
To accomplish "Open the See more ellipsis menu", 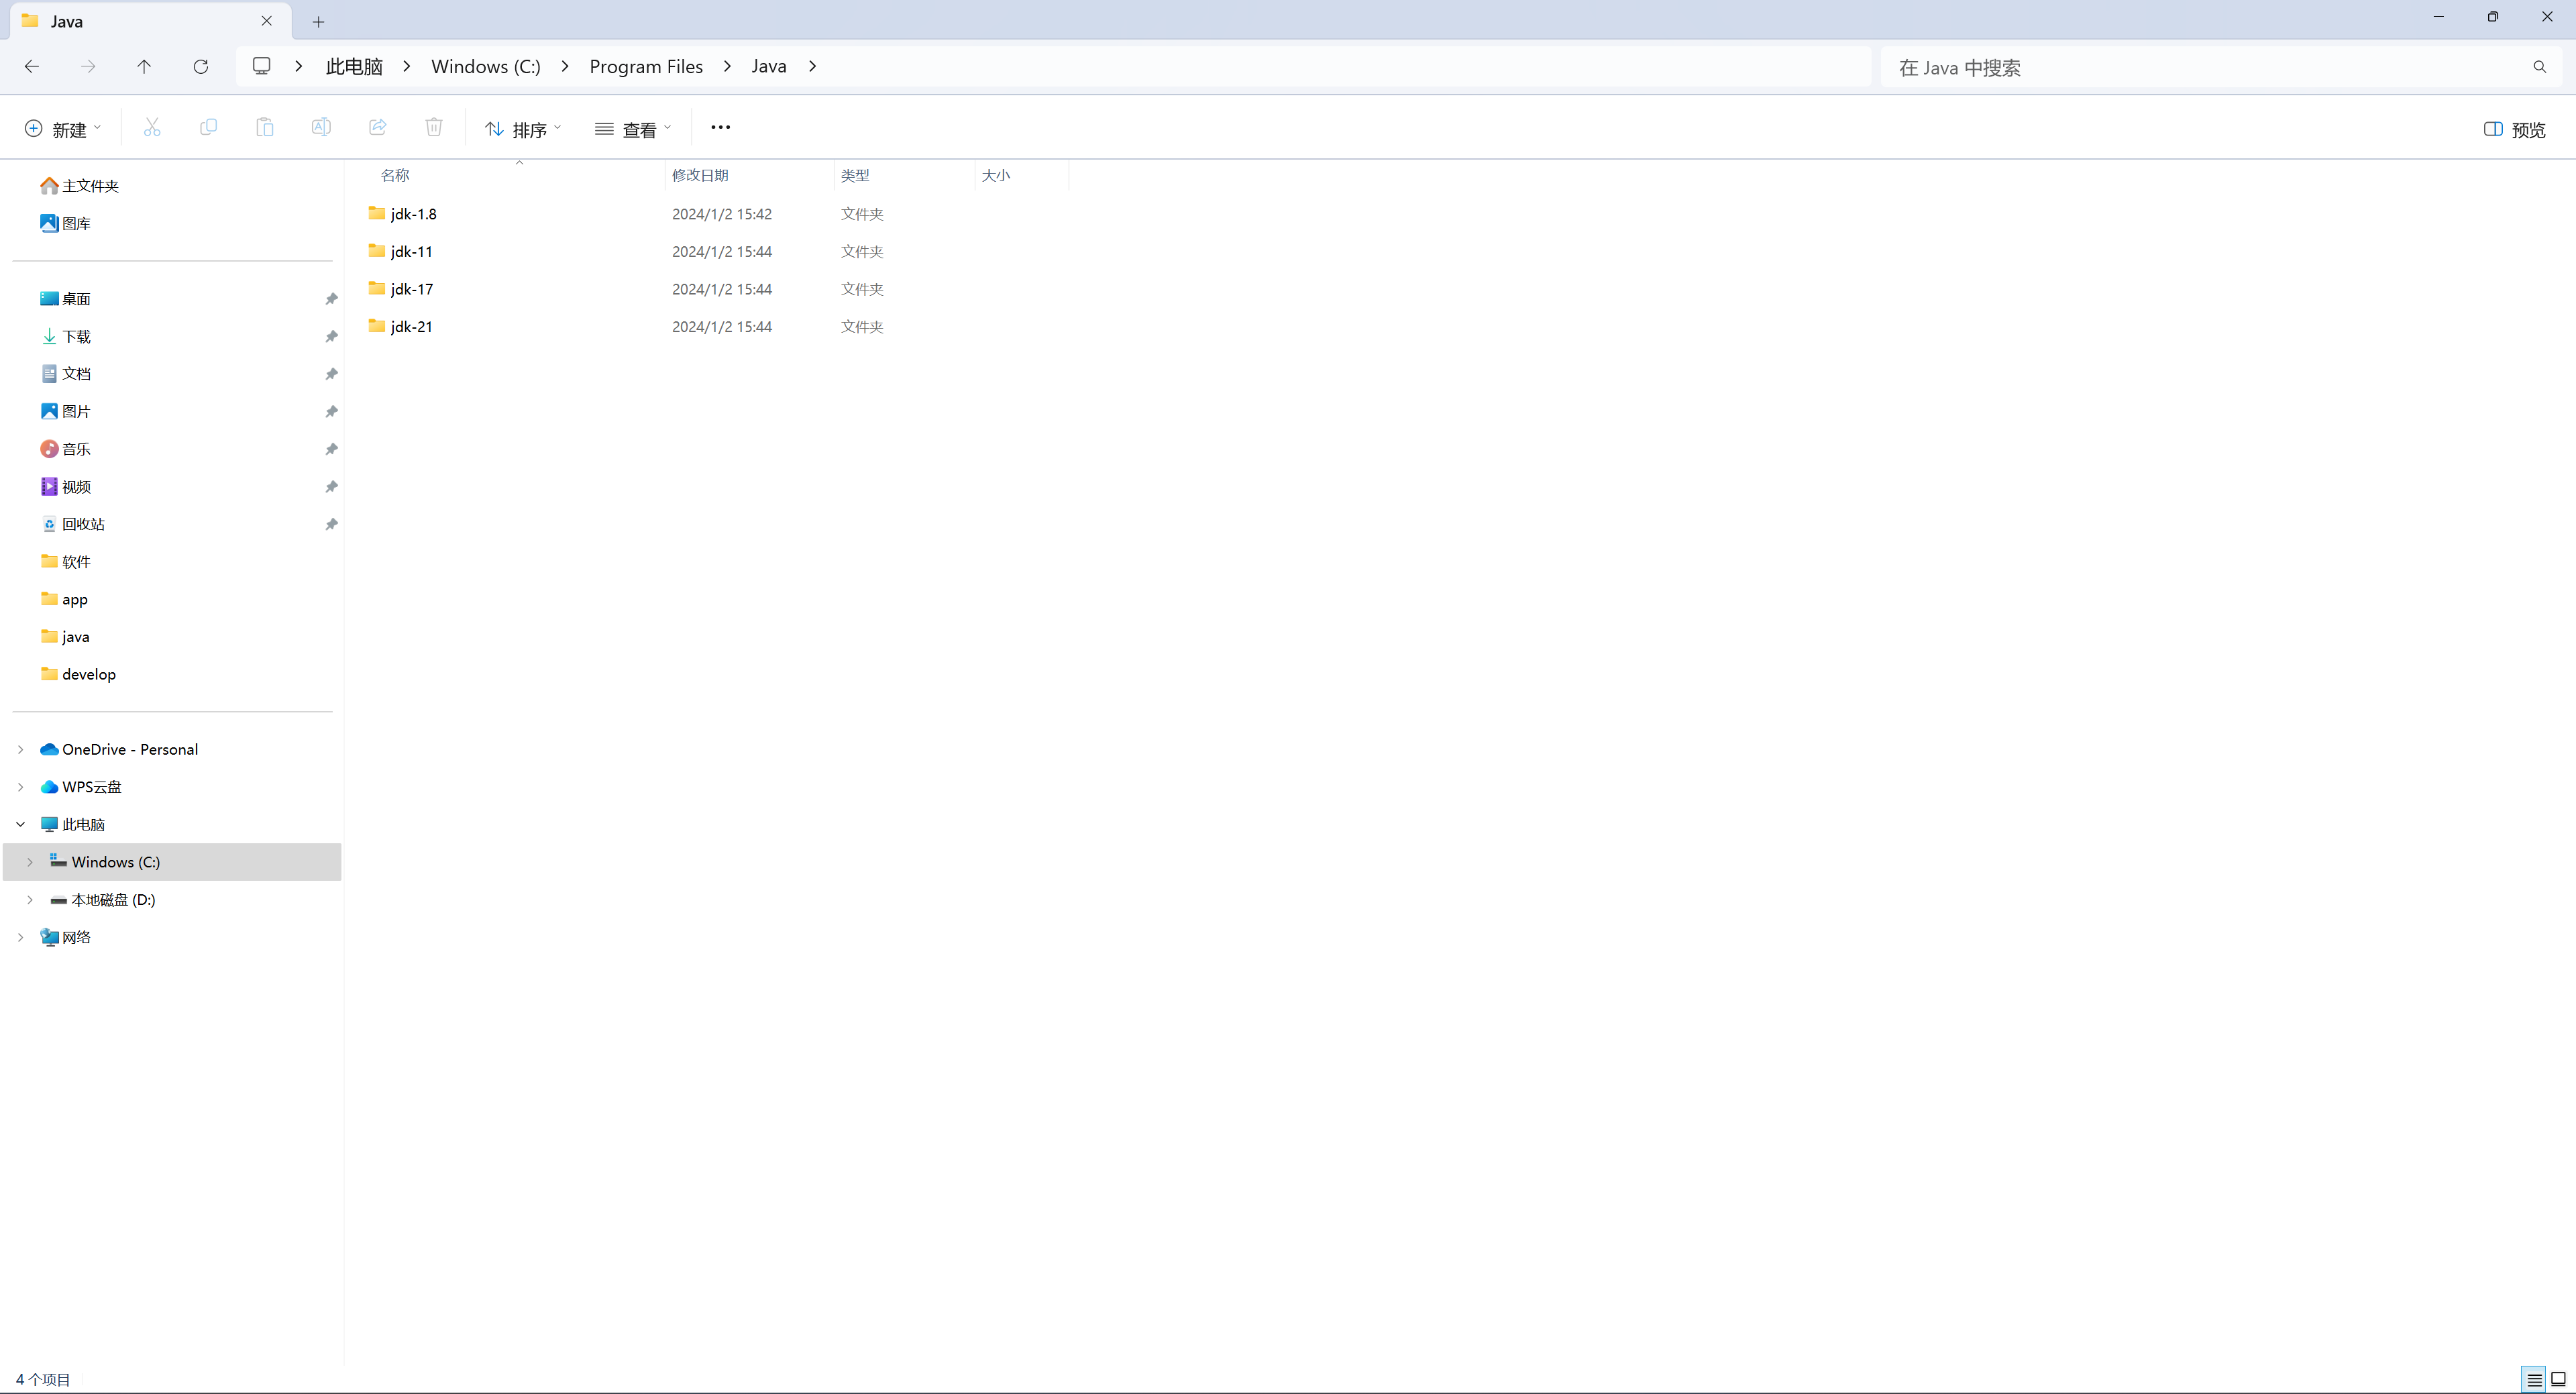I will (x=721, y=127).
